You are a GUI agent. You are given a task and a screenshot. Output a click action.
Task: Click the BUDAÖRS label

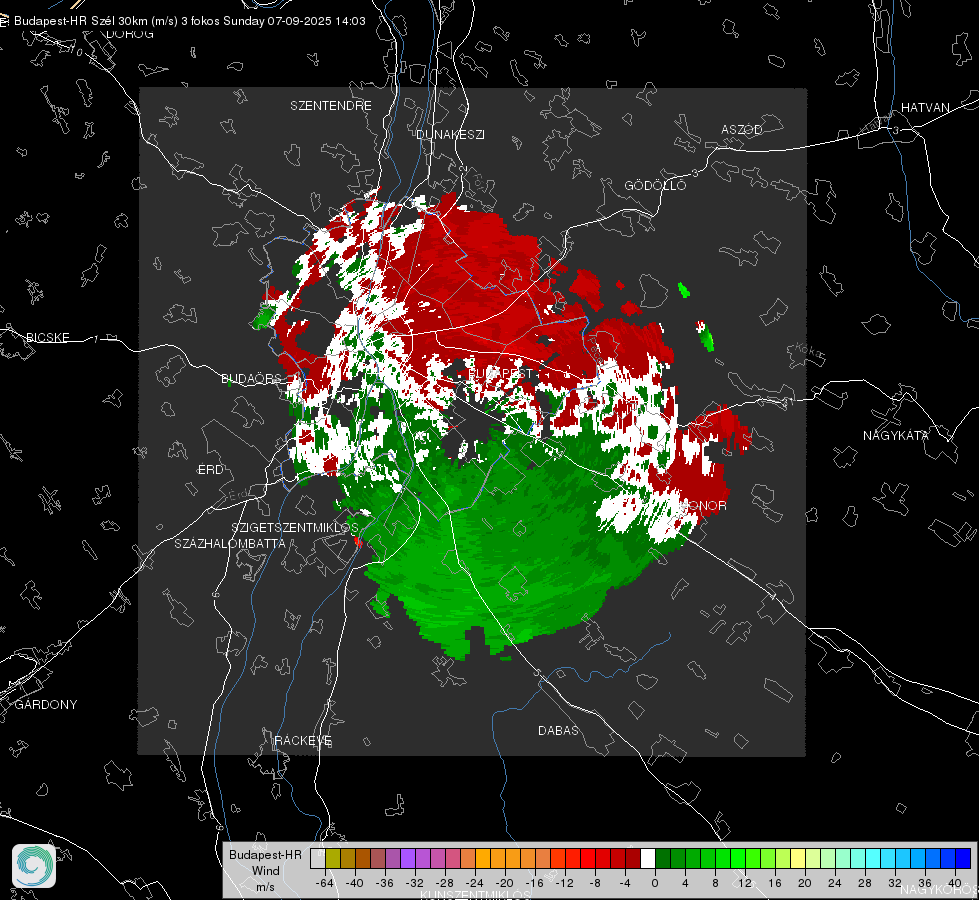coord(252,379)
